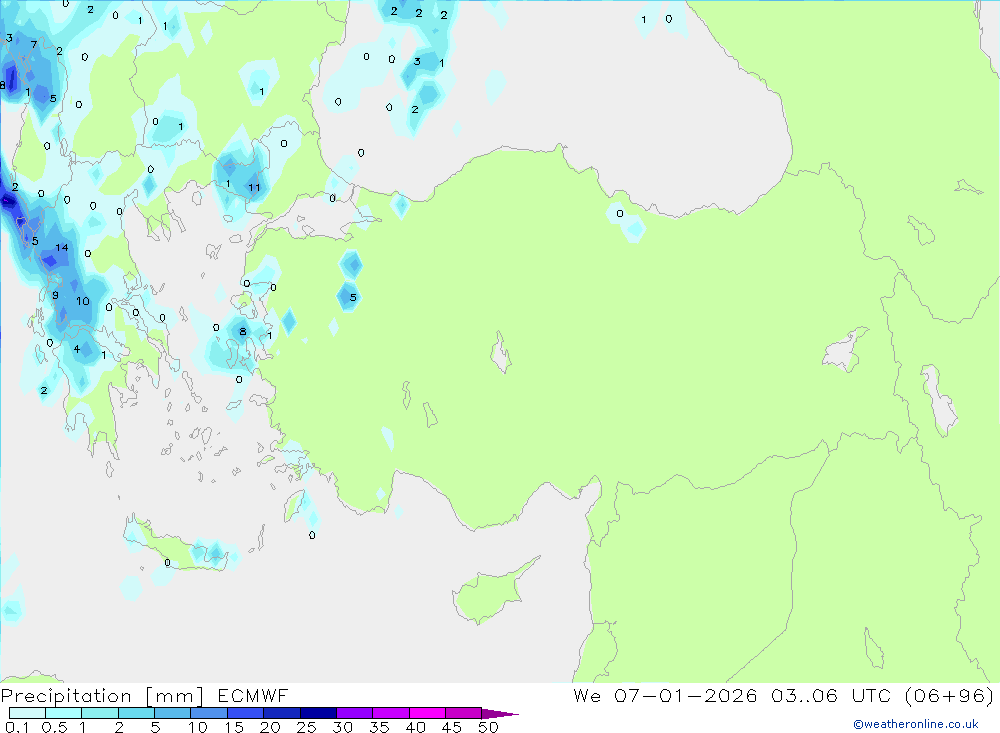The width and height of the screenshot is (1000, 733).
Task: Click the '11' precipitation value on the map
Action: click(x=254, y=188)
